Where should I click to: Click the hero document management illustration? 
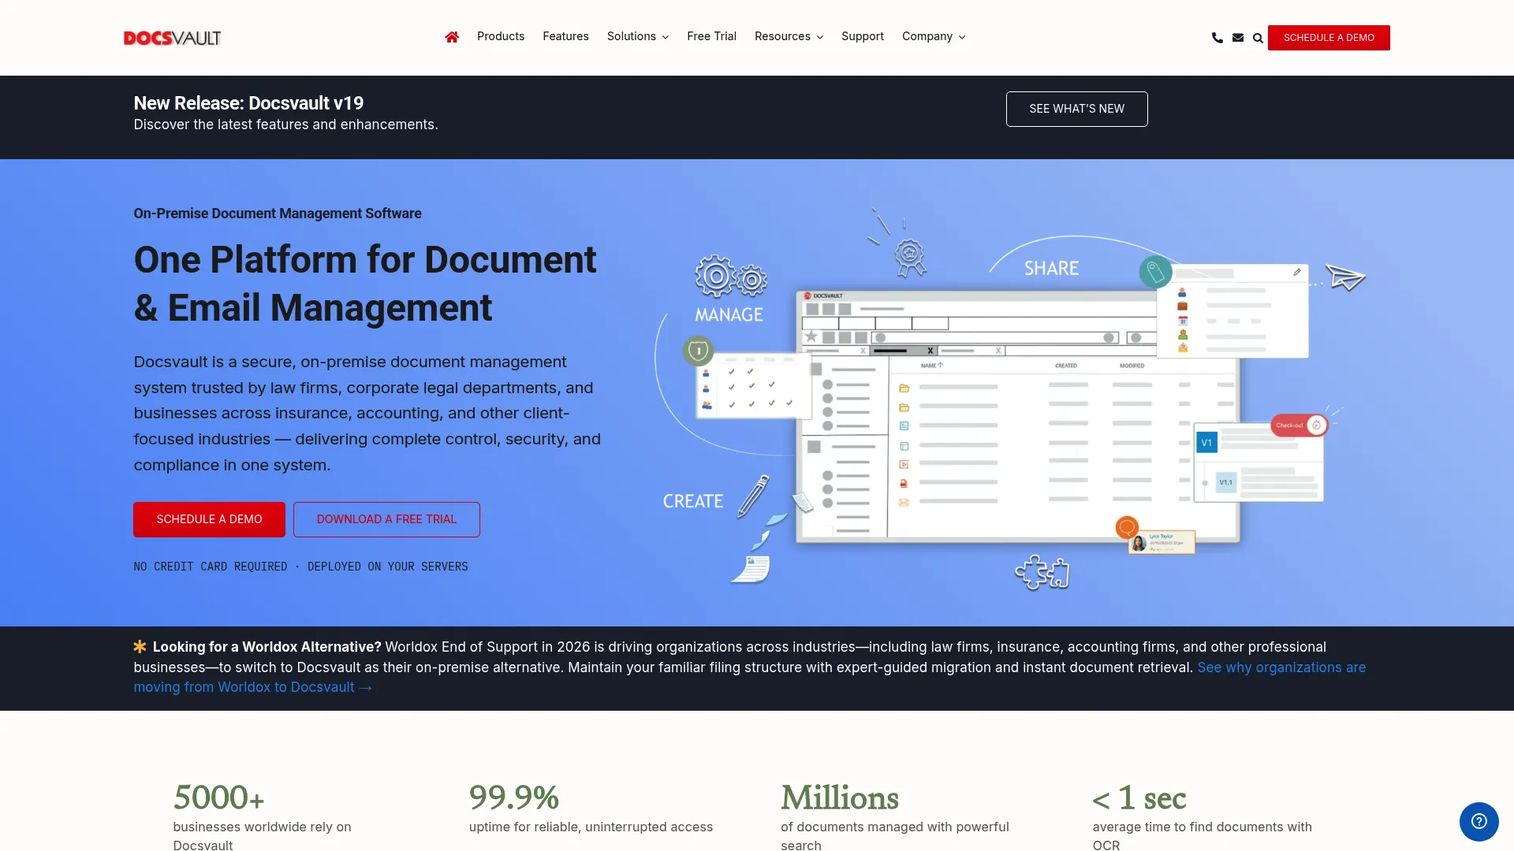click(x=1010, y=400)
